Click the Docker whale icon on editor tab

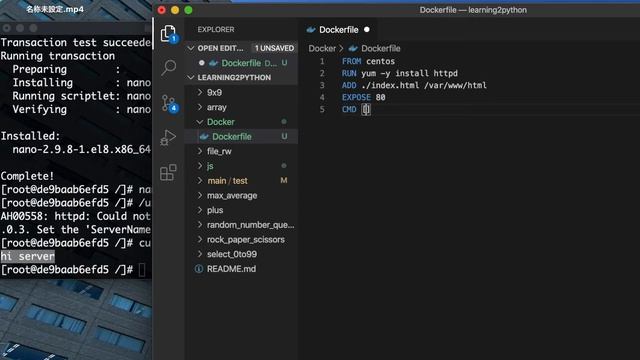(x=311, y=30)
